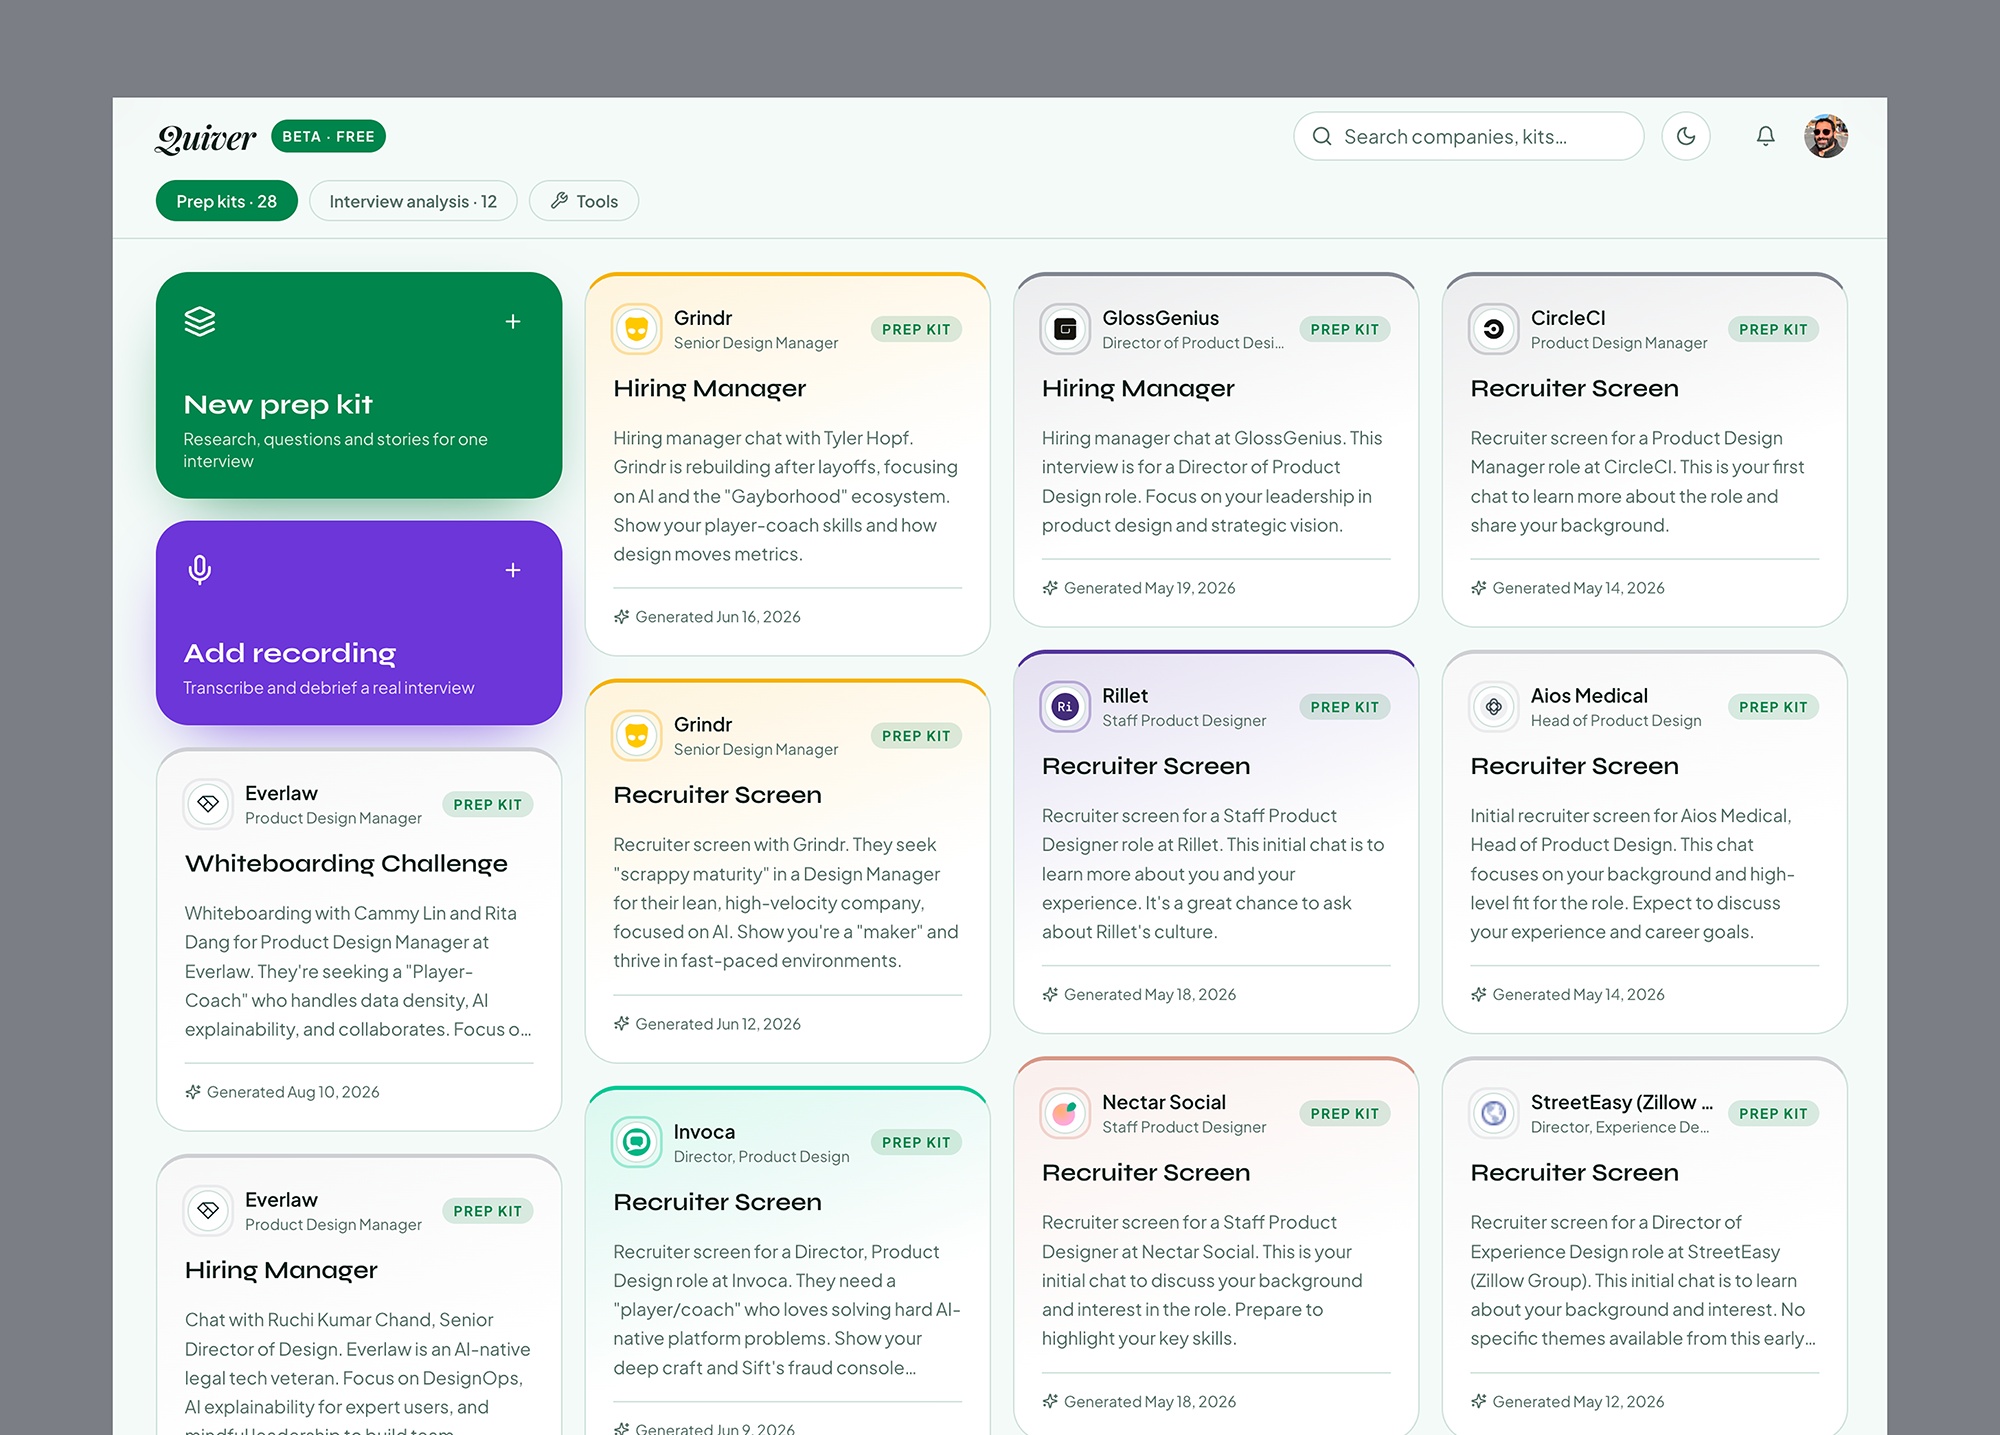The height and width of the screenshot is (1435, 2000).
Task: Open Grindr Recruiter Screen kit title
Action: 717,795
